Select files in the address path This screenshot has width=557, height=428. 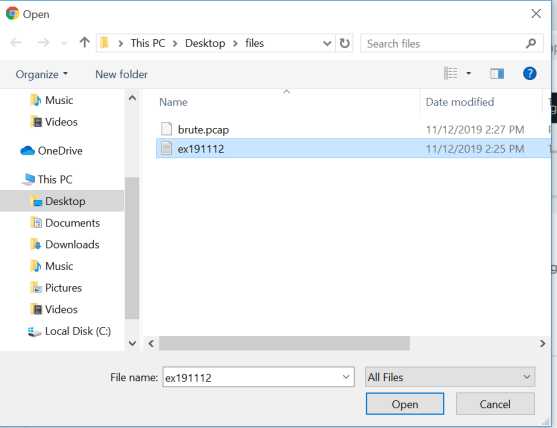click(254, 43)
